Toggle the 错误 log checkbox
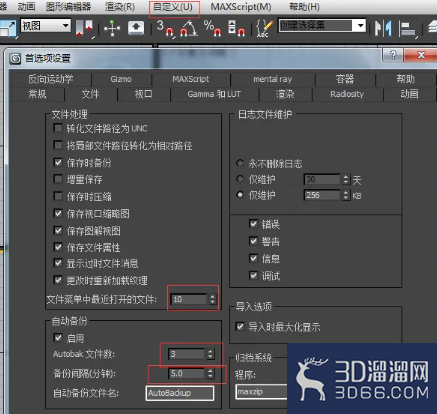This screenshot has height=414, width=437. pyautogui.click(x=254, y=224)
